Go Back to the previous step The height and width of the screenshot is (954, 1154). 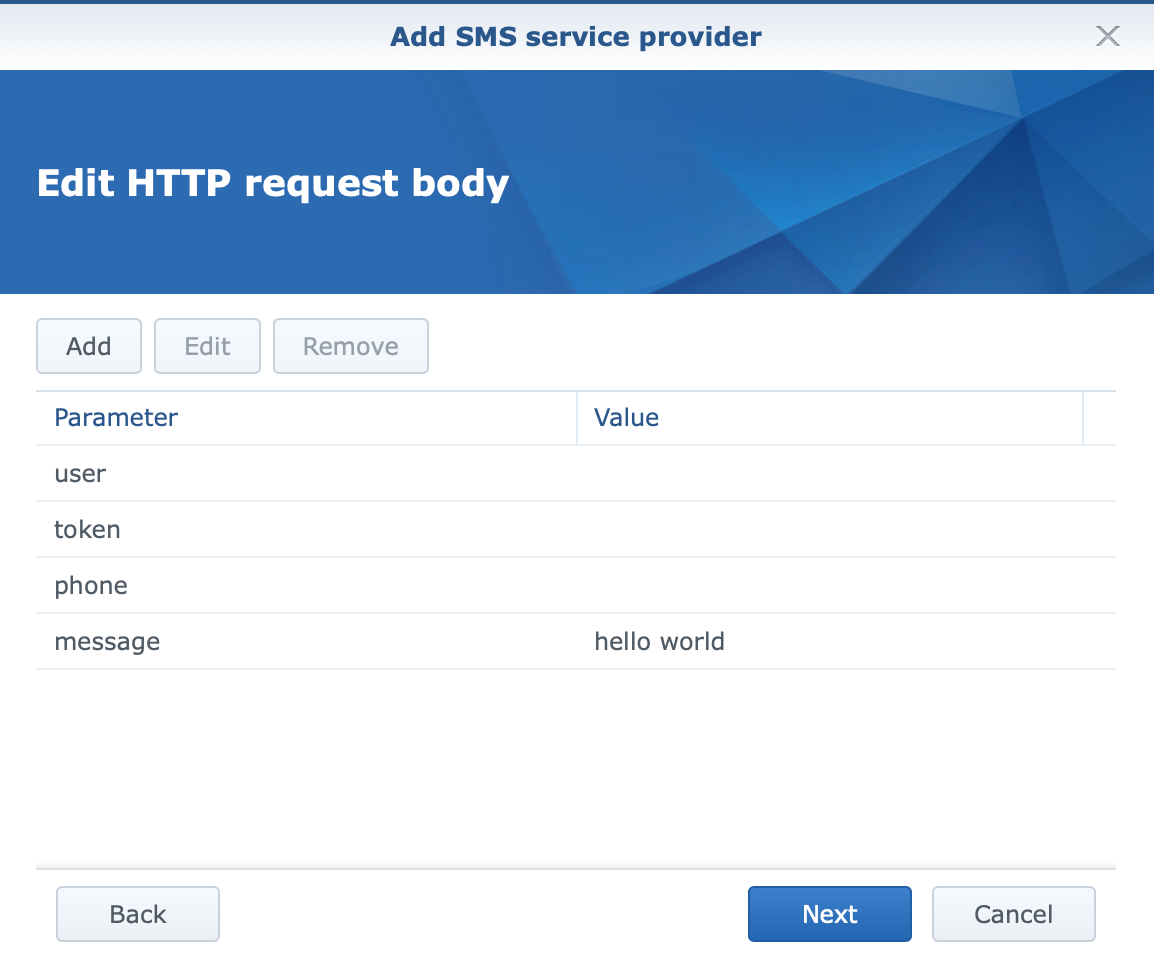tap(138, 914)
